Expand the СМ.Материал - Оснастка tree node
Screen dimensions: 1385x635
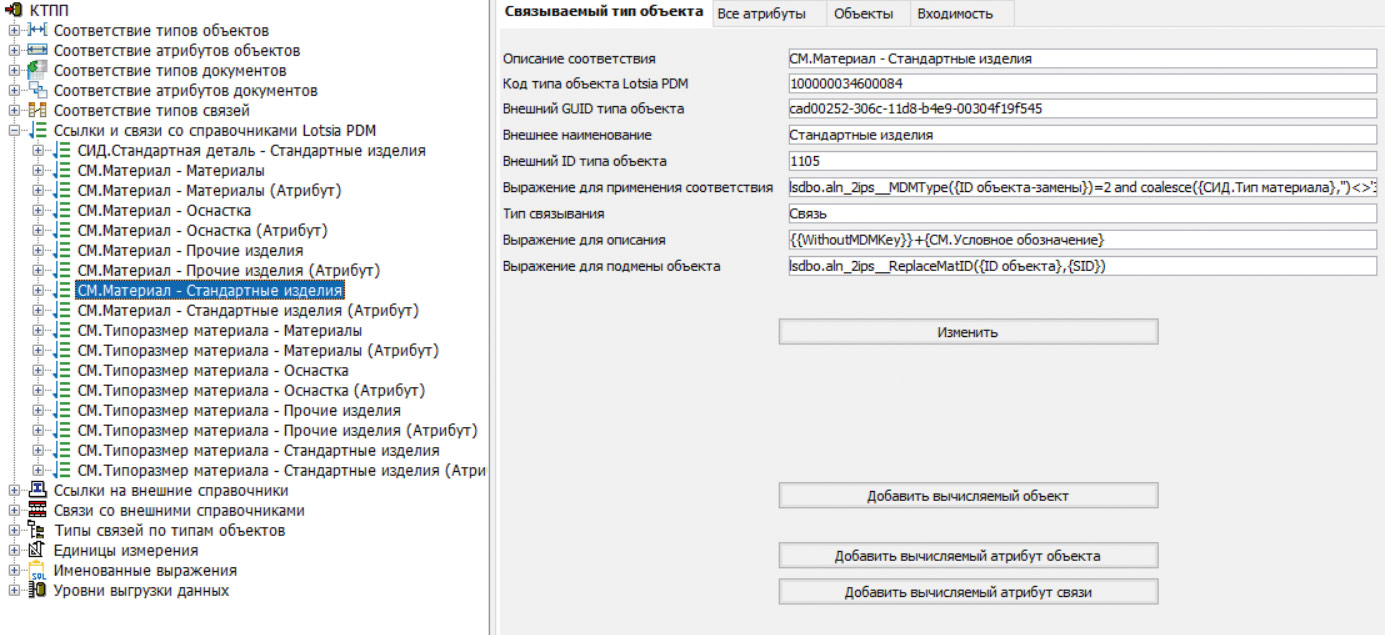point(38,211)
